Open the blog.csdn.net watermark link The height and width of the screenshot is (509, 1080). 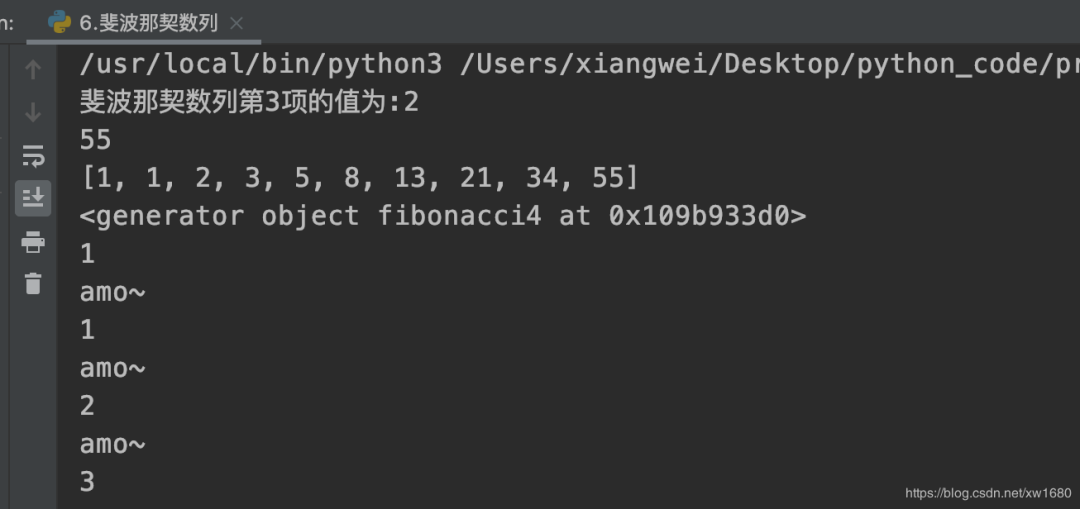click(988, 493)
